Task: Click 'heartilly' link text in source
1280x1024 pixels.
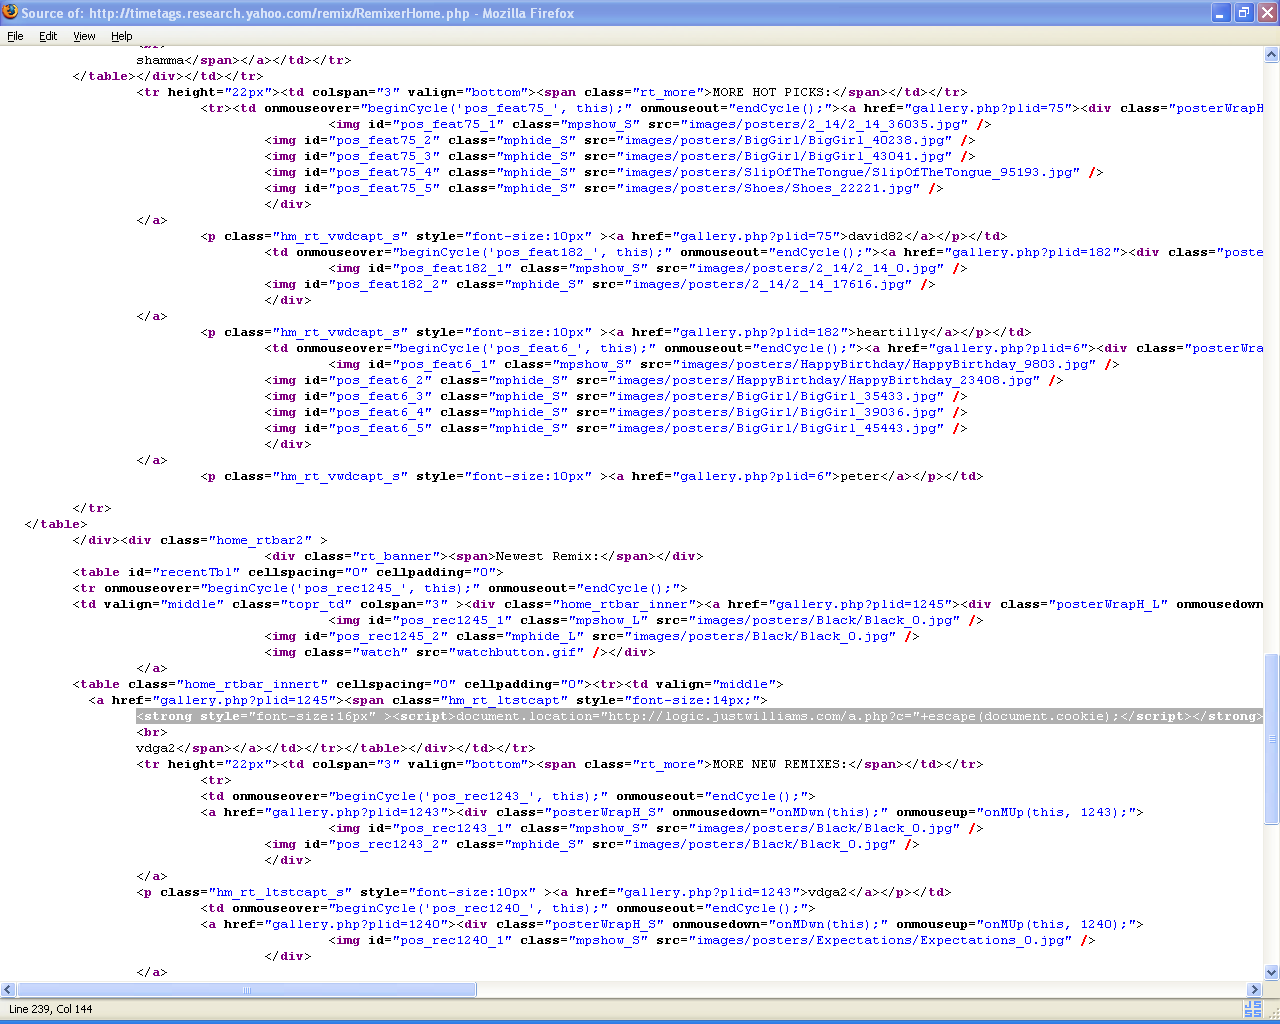Action: [892, 332]
